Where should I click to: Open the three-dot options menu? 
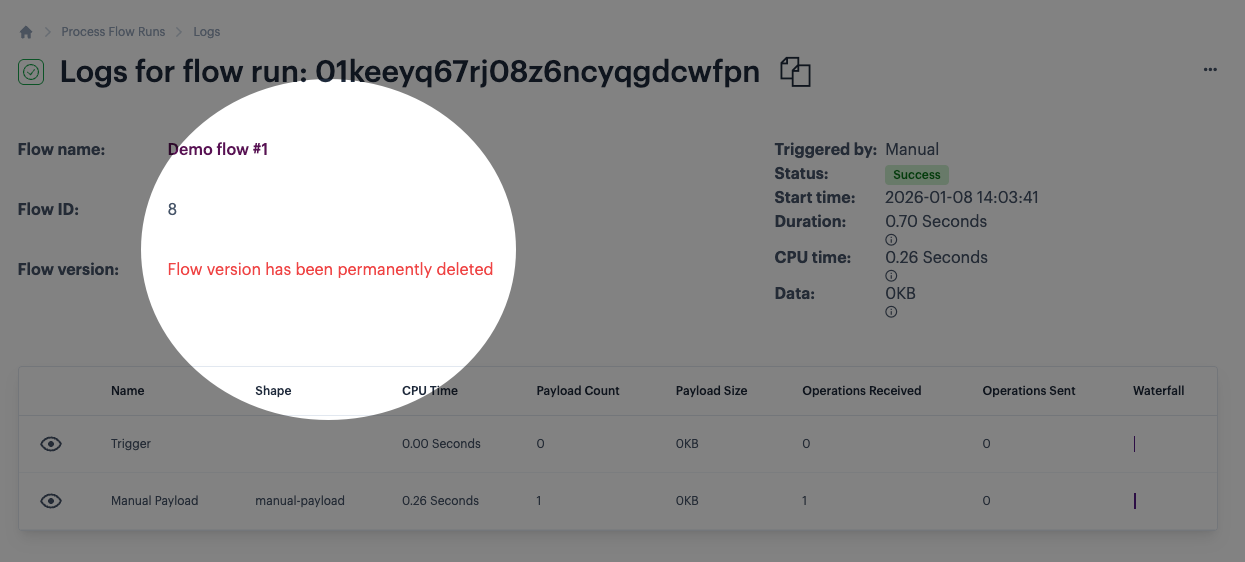click(x=1210, y=70)
